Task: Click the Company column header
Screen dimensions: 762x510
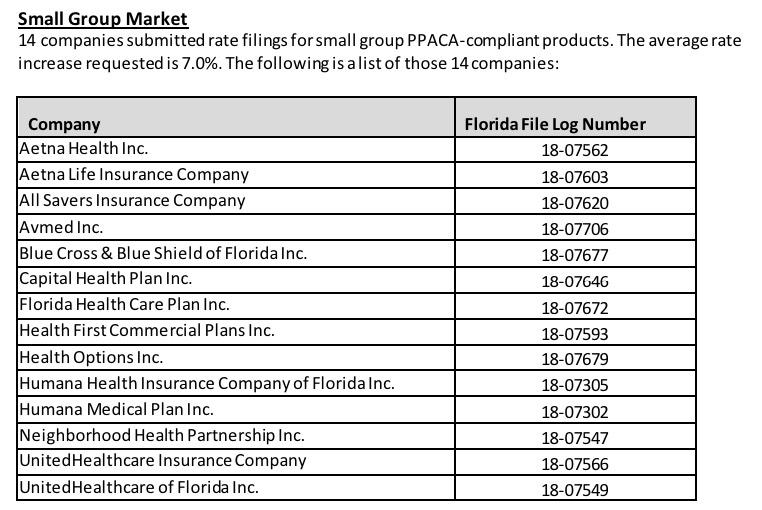Action: tap(64, 124)
